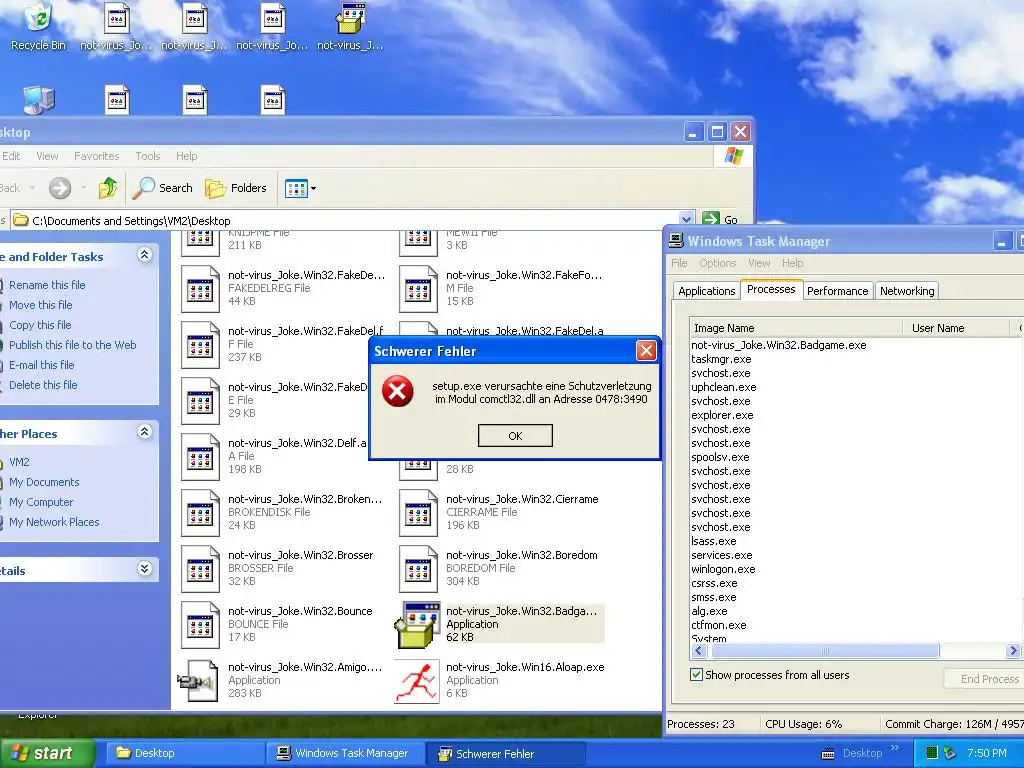Click Move this file link

click(x=40, y=305)
